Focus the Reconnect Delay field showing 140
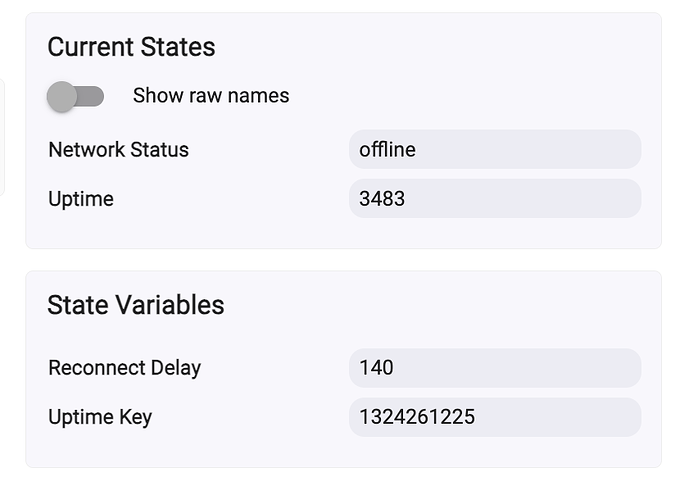Image resolution: width=680 pixels, height=500 pixels. (x=495, y=368)
